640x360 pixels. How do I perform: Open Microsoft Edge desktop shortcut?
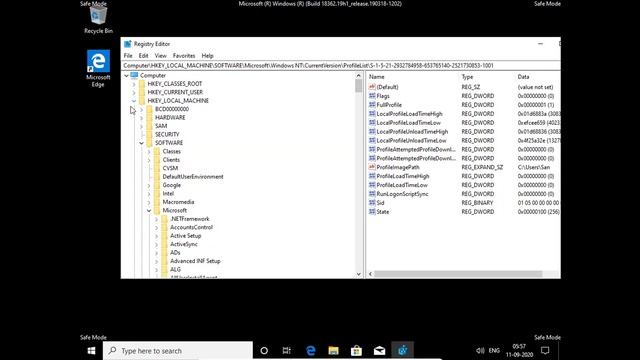(x=98, y=69)
